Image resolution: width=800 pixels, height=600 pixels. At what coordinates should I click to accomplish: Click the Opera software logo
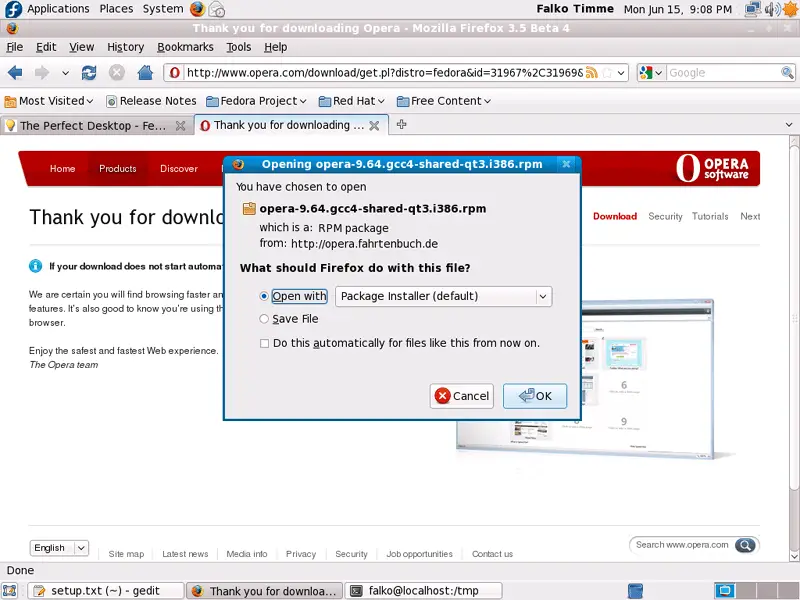click(x=712, y=168)
